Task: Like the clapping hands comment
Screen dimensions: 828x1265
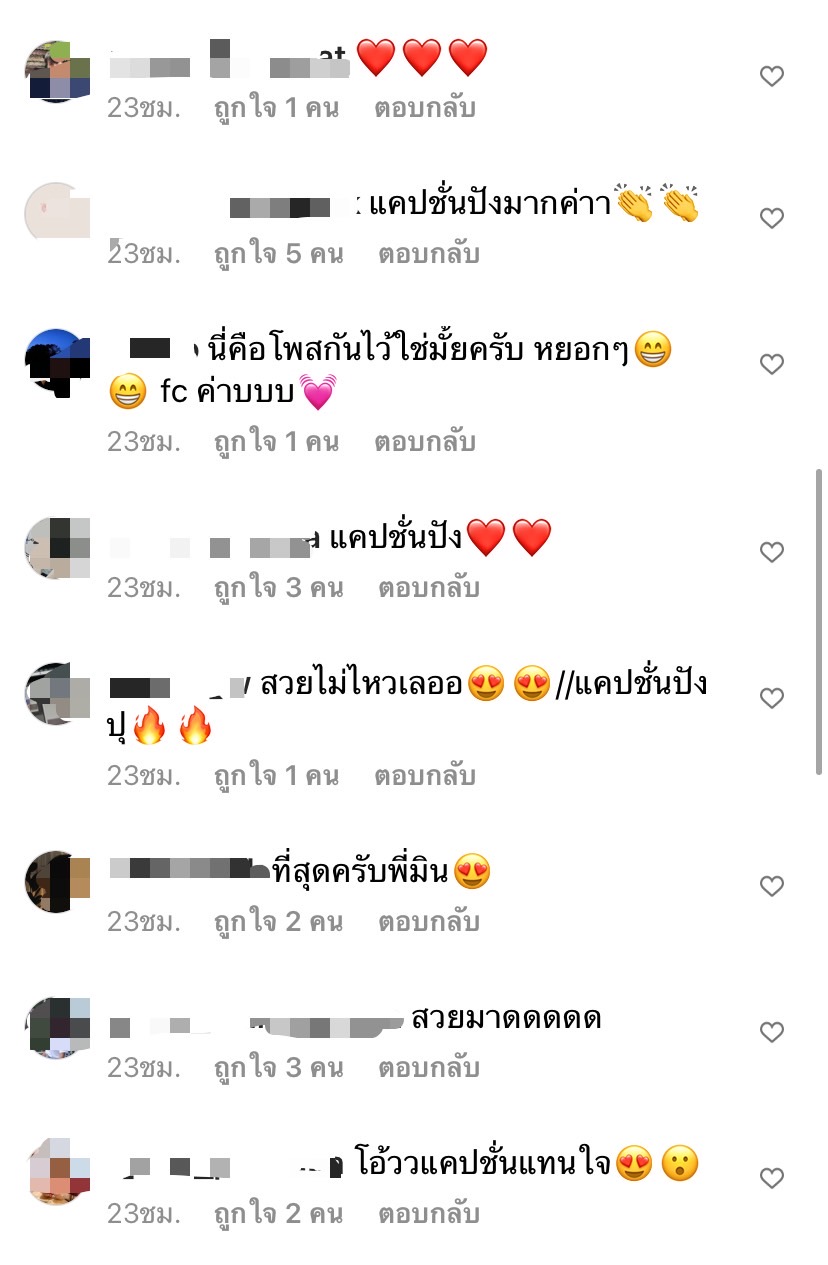Action: pos(772,218)
